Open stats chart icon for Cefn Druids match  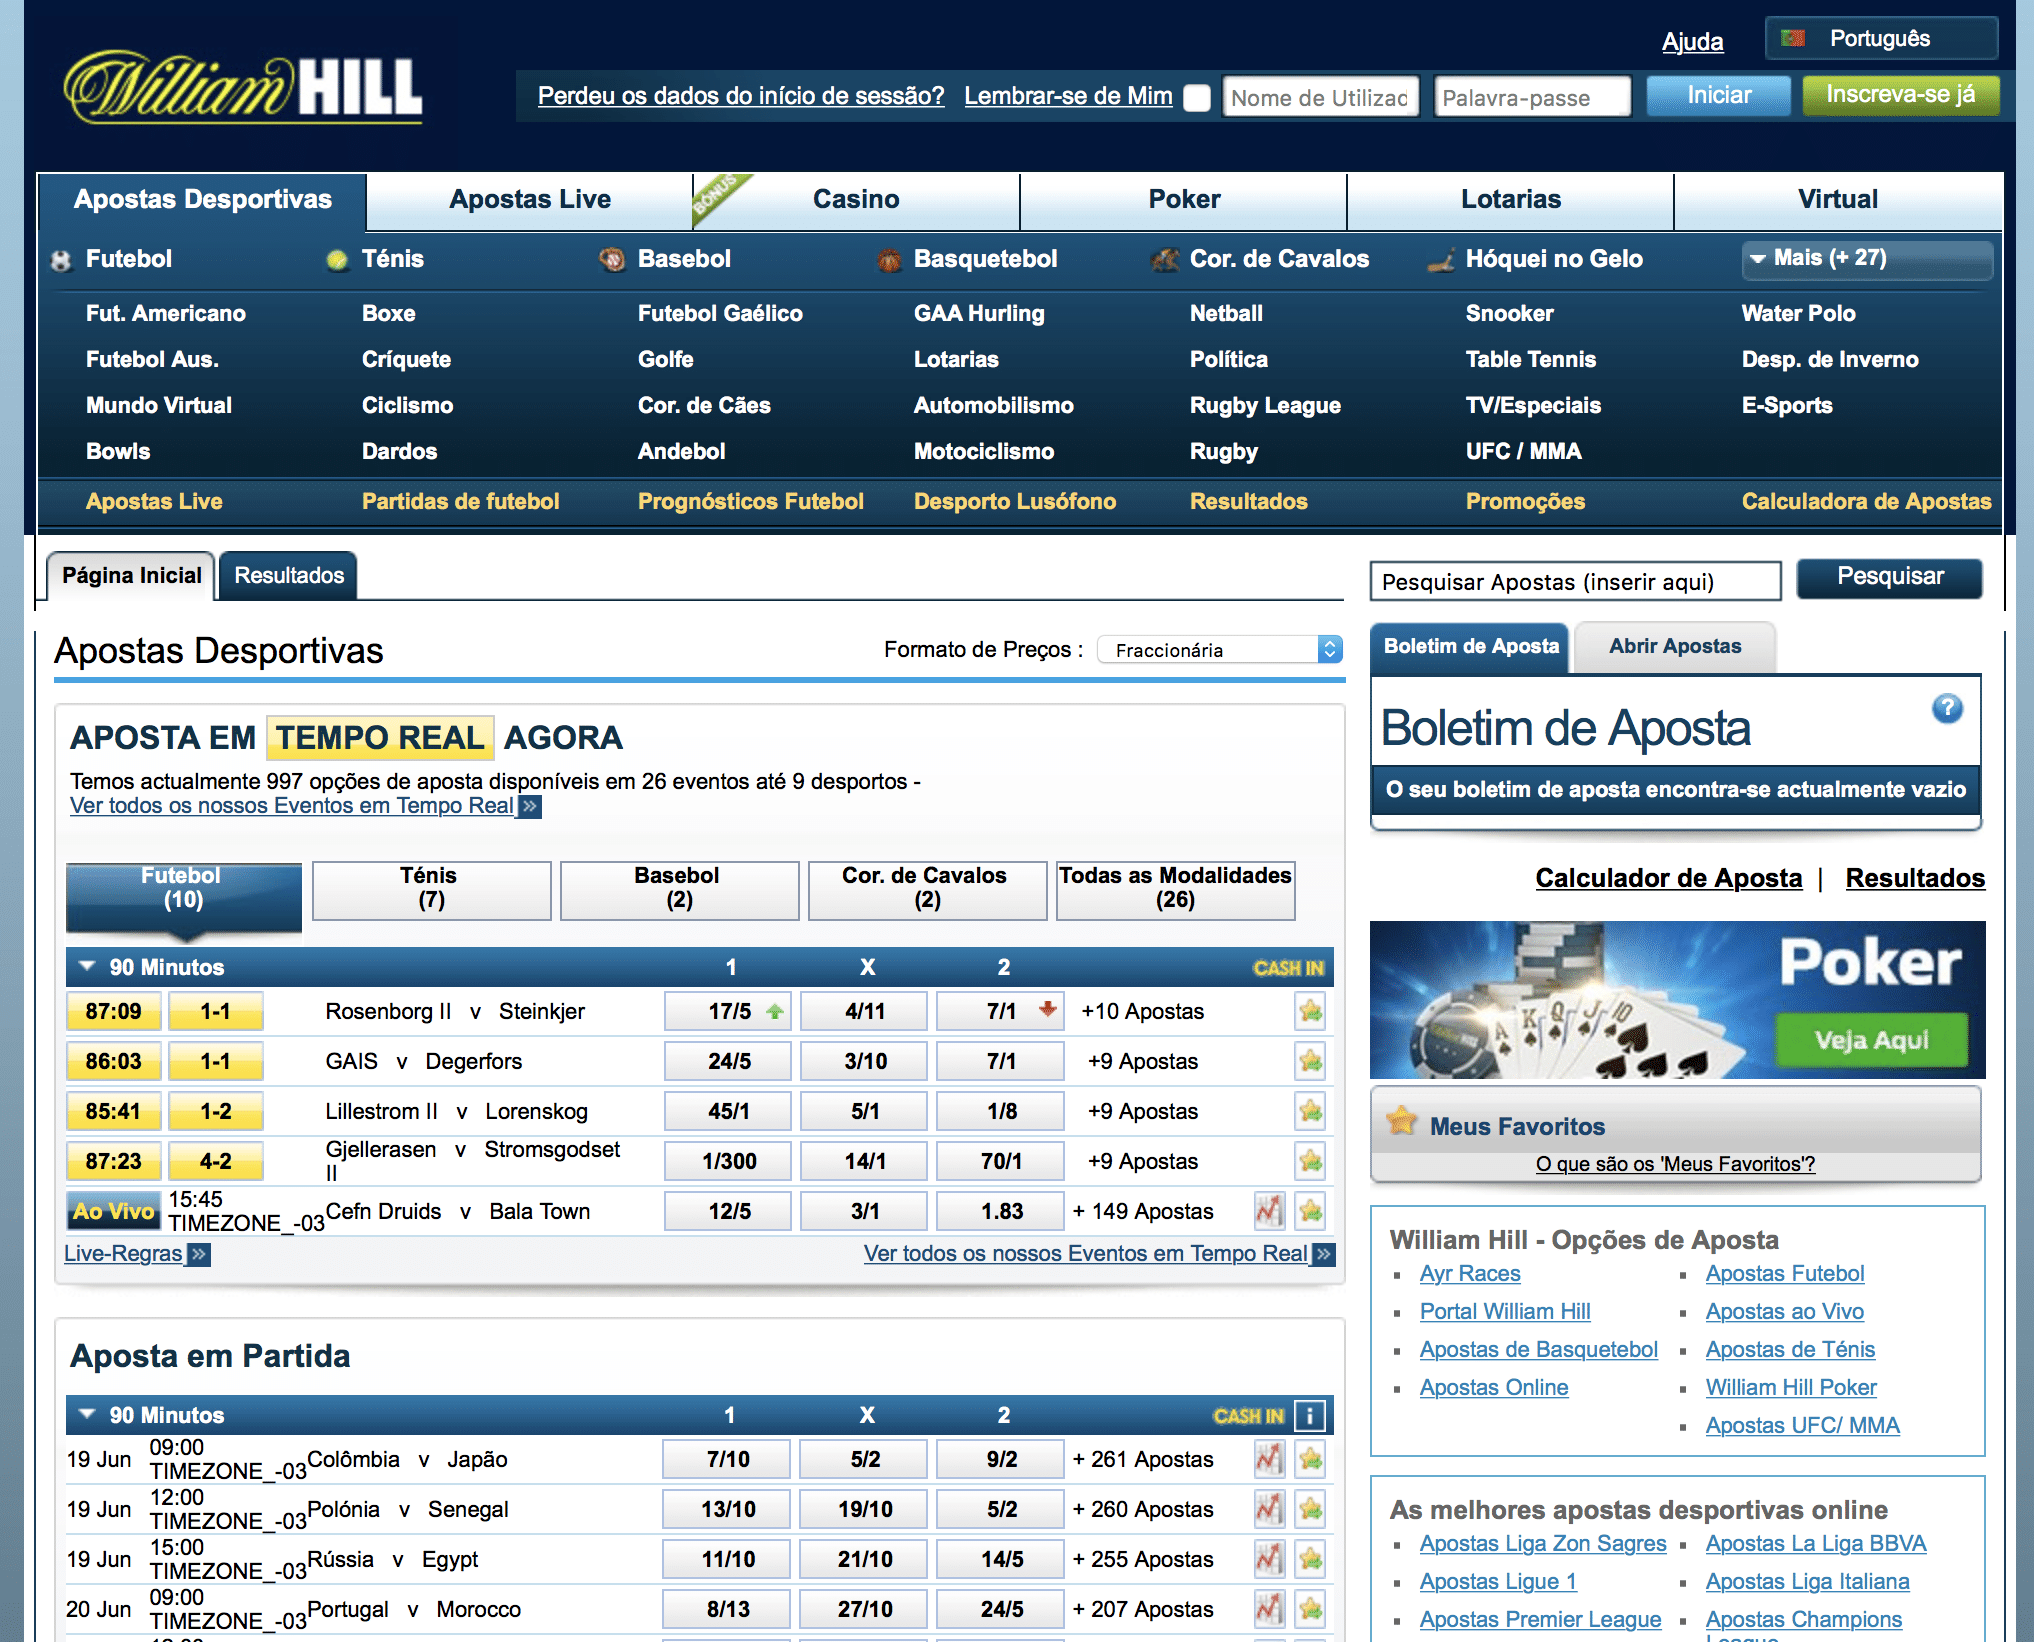[1269, 1211]
